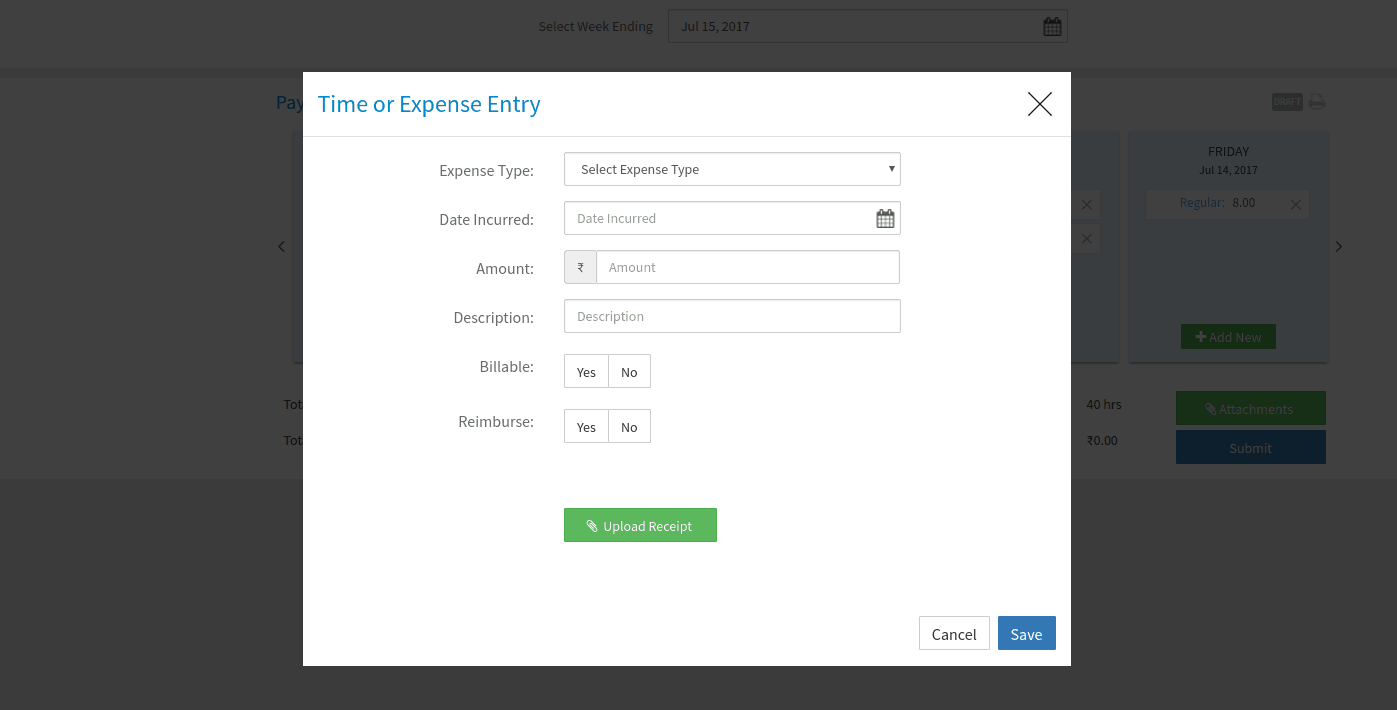This screenshot has height=710, width=1397.
Task: Go to next days with right chevron
Action: coord(1339,246)
